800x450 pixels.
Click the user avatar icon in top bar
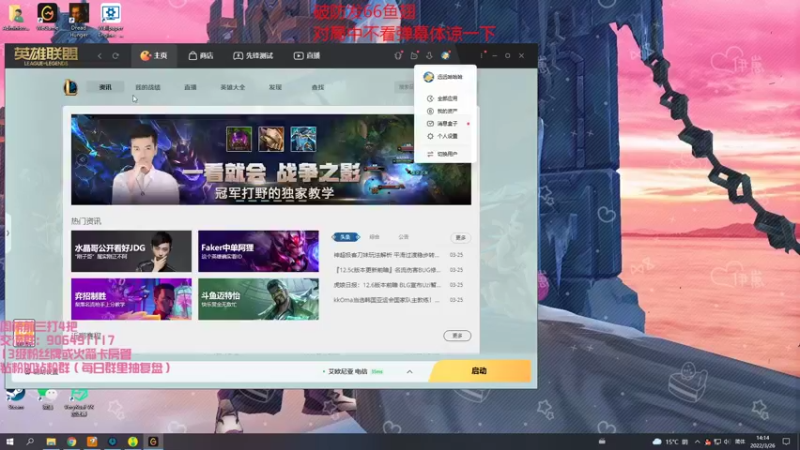[x=445, y=55]
